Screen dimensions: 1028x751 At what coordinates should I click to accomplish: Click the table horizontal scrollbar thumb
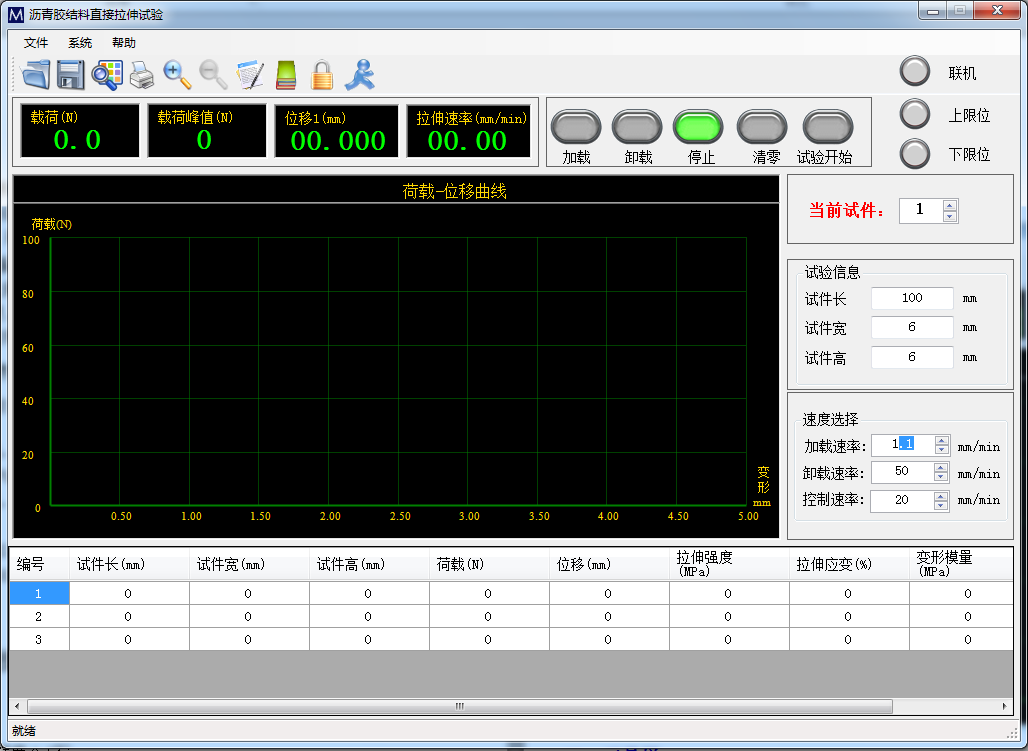point(460,706)
